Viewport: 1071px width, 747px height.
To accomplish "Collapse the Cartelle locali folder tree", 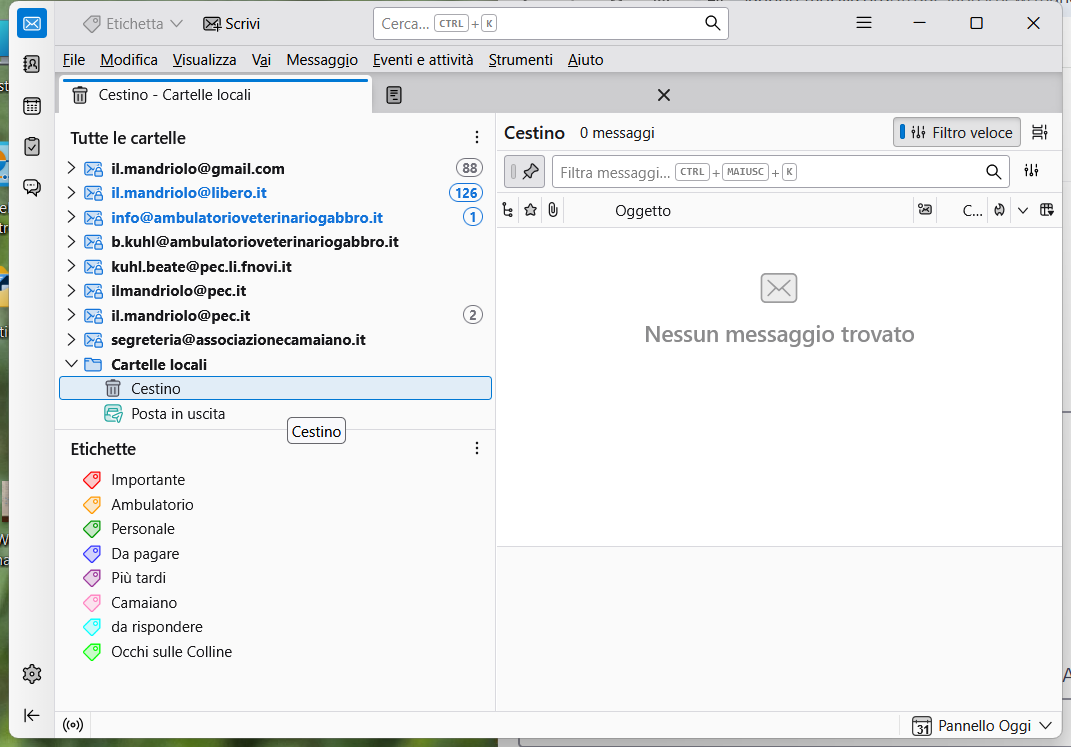I will pyautogui.click(x=71, y=364).
